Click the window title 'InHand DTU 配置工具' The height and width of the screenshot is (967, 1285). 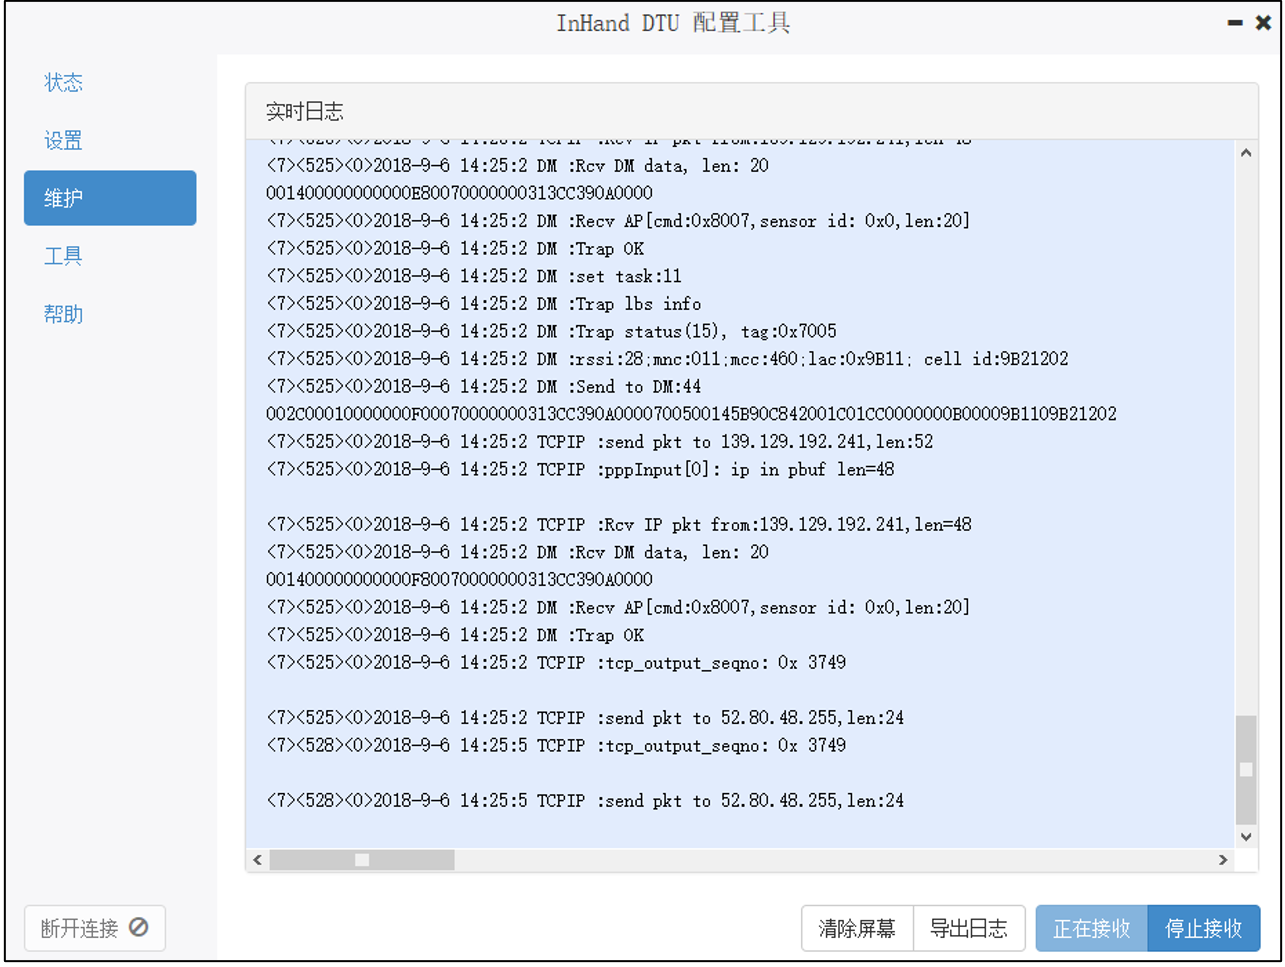(673, 23)
